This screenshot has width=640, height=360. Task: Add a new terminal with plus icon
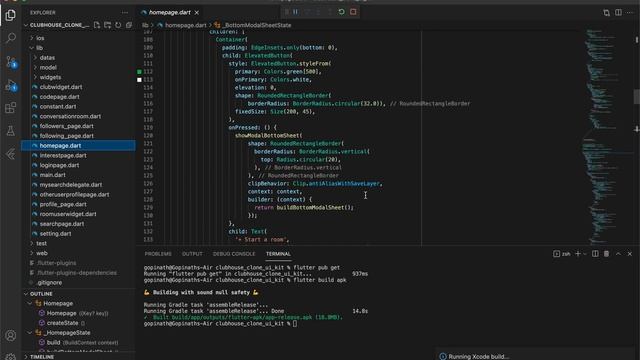578,254
